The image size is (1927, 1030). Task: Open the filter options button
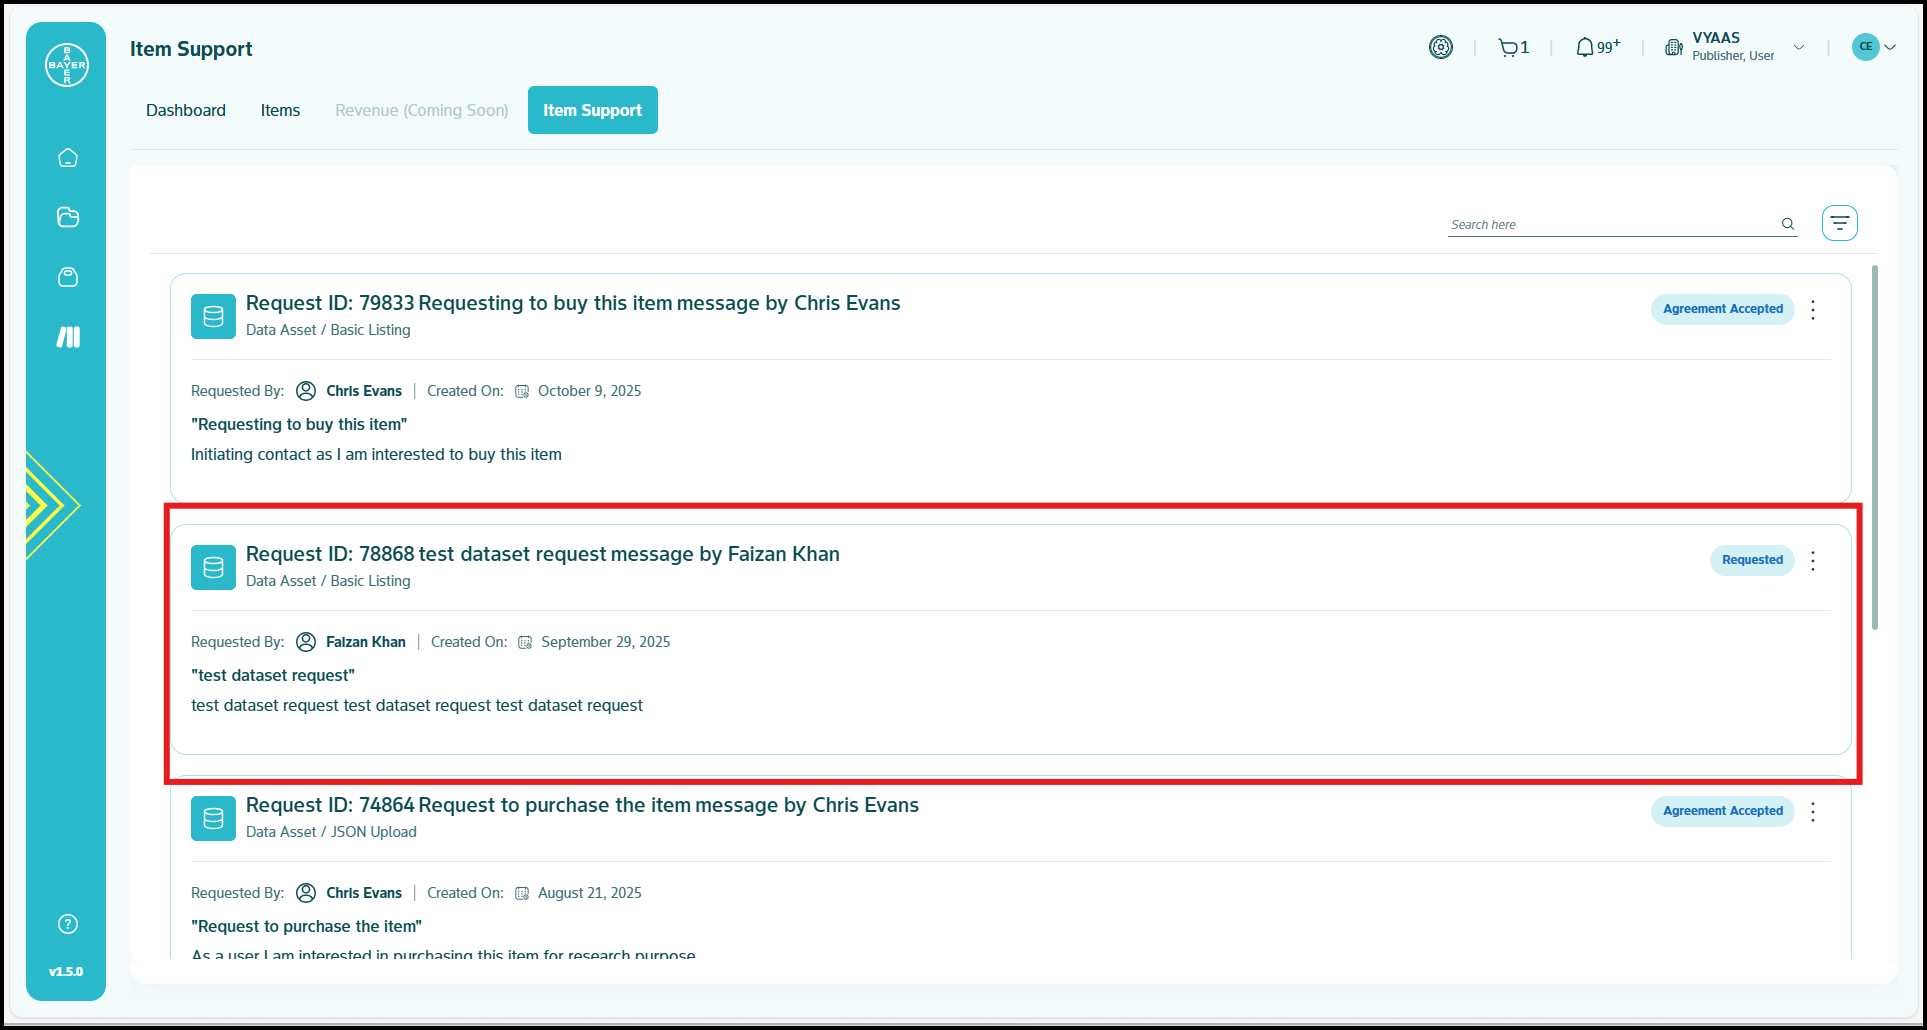pos(1839,223)
